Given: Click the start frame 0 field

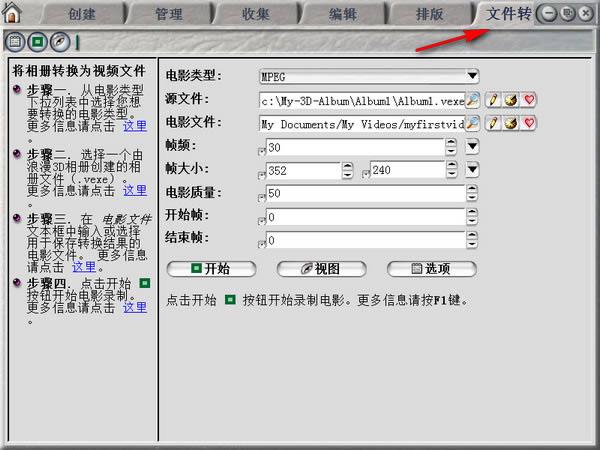Looking at the screenshot, I should point(366,217).
